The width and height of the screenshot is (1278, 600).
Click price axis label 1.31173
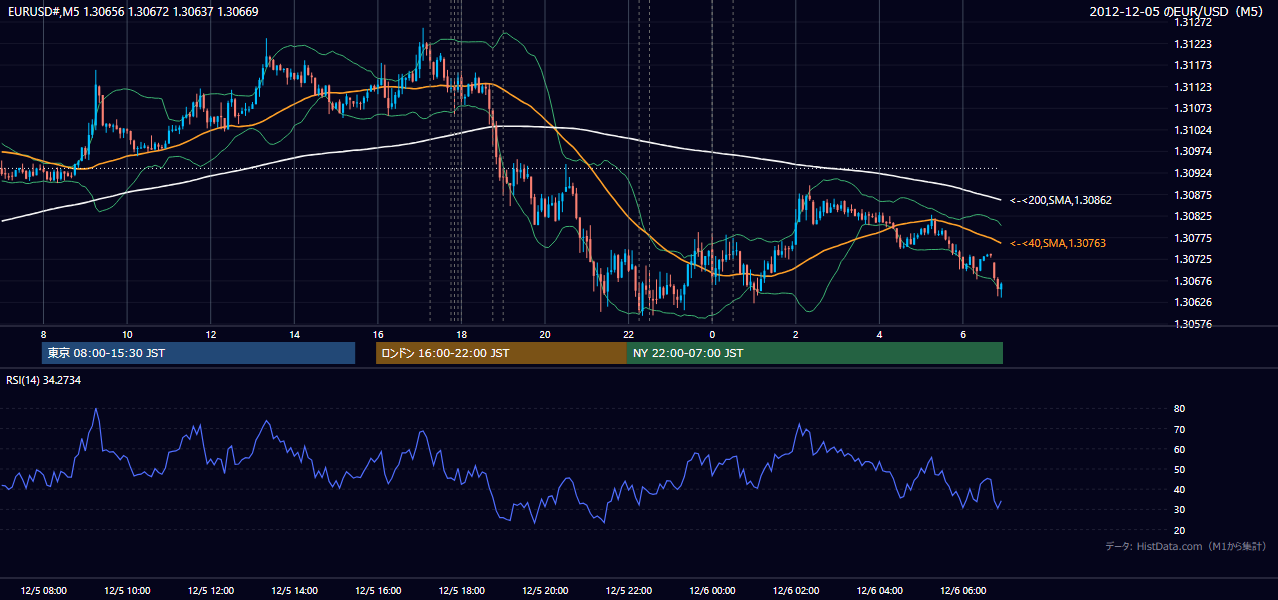click(x=1194, y=65)
